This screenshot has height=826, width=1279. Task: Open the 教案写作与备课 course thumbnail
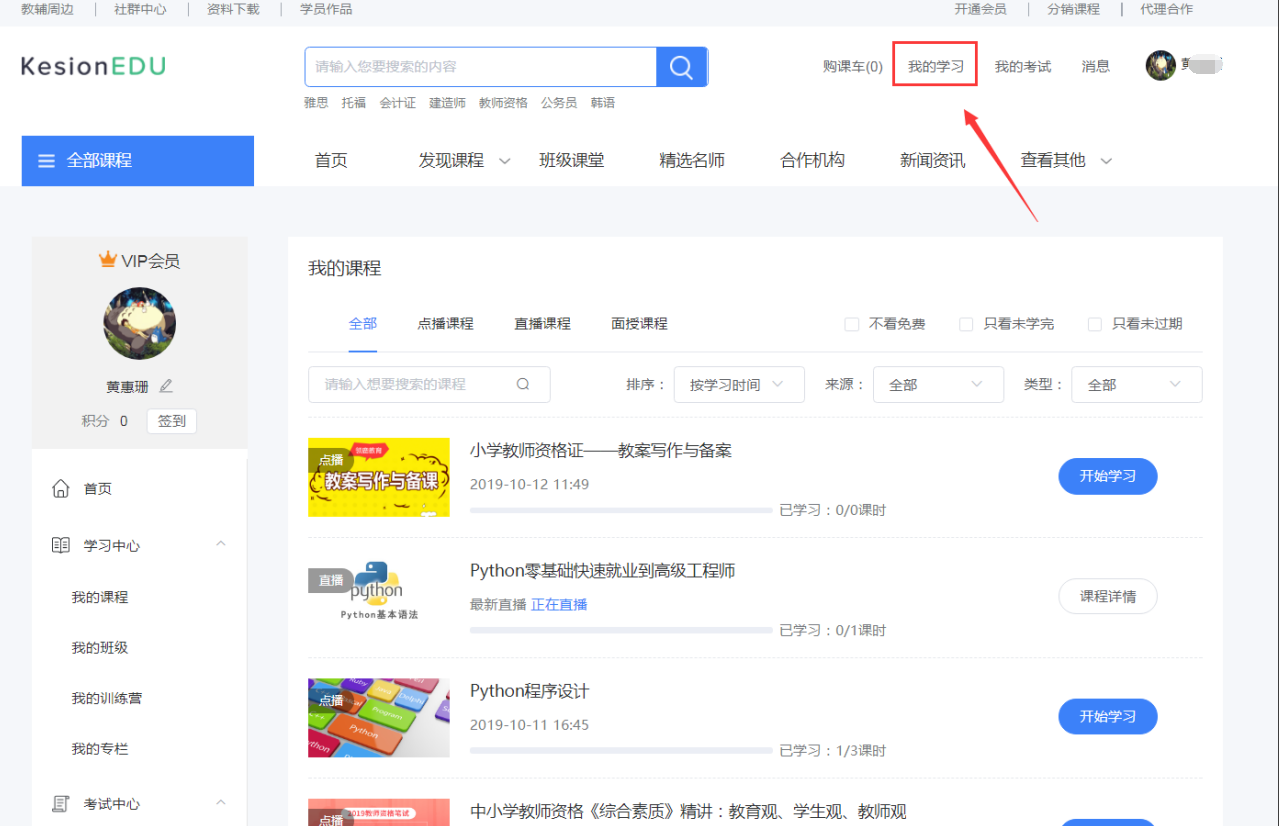(x=379, y=477)
